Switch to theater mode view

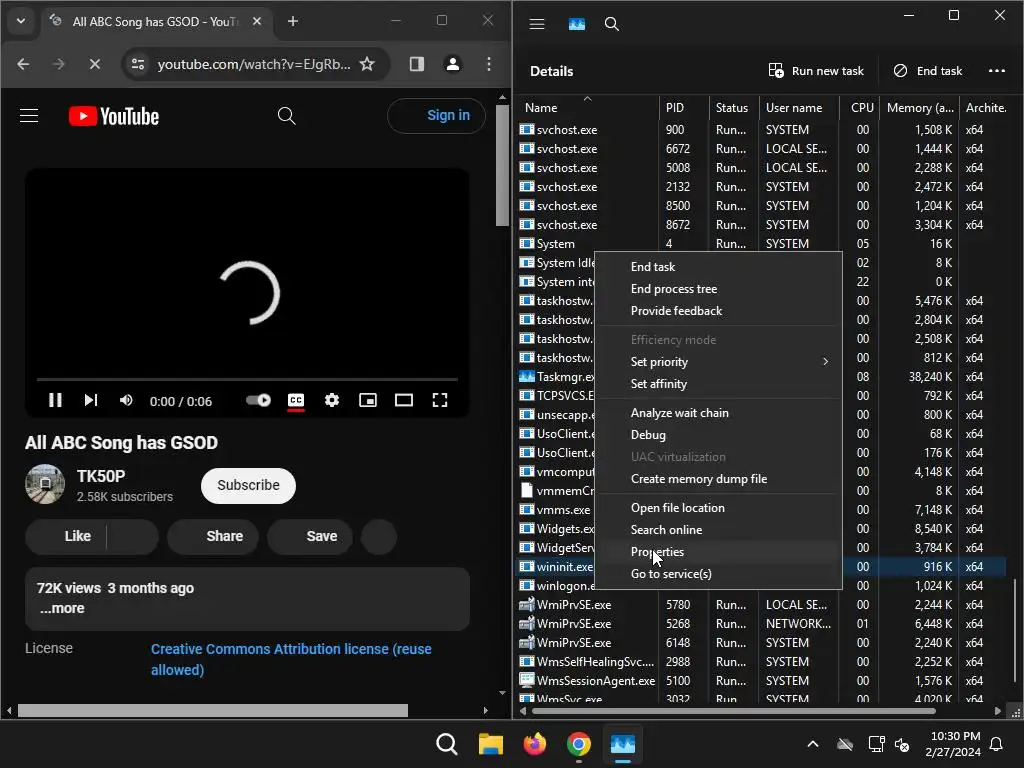(x=404, y=400)
